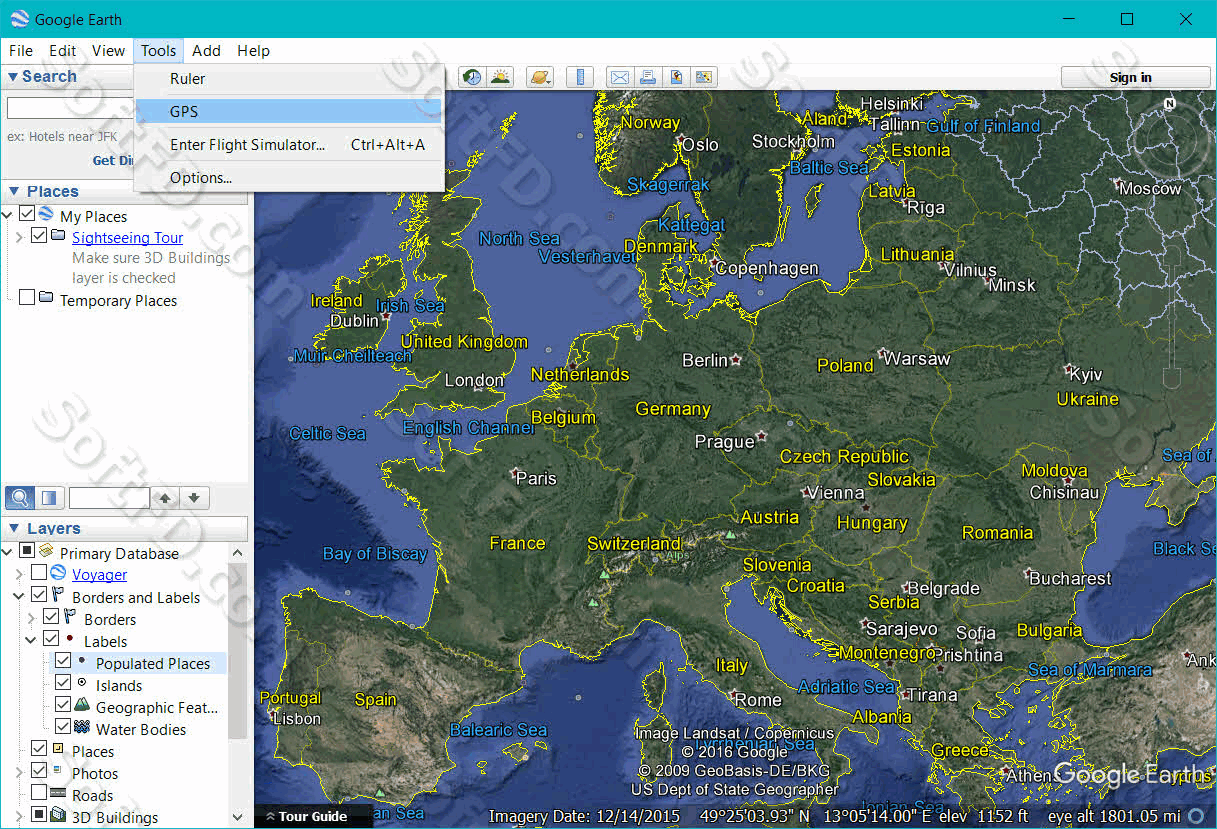Click the Voyager link in Layers
Image resolution: width=1217 pixels, height=829 pixels.
click(99, 574)
